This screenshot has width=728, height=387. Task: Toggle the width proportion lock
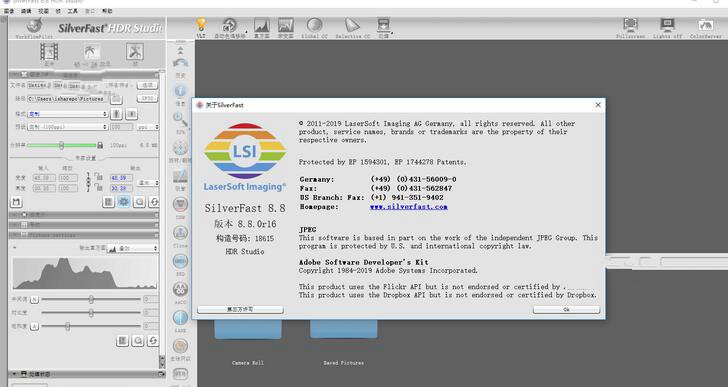98,177
